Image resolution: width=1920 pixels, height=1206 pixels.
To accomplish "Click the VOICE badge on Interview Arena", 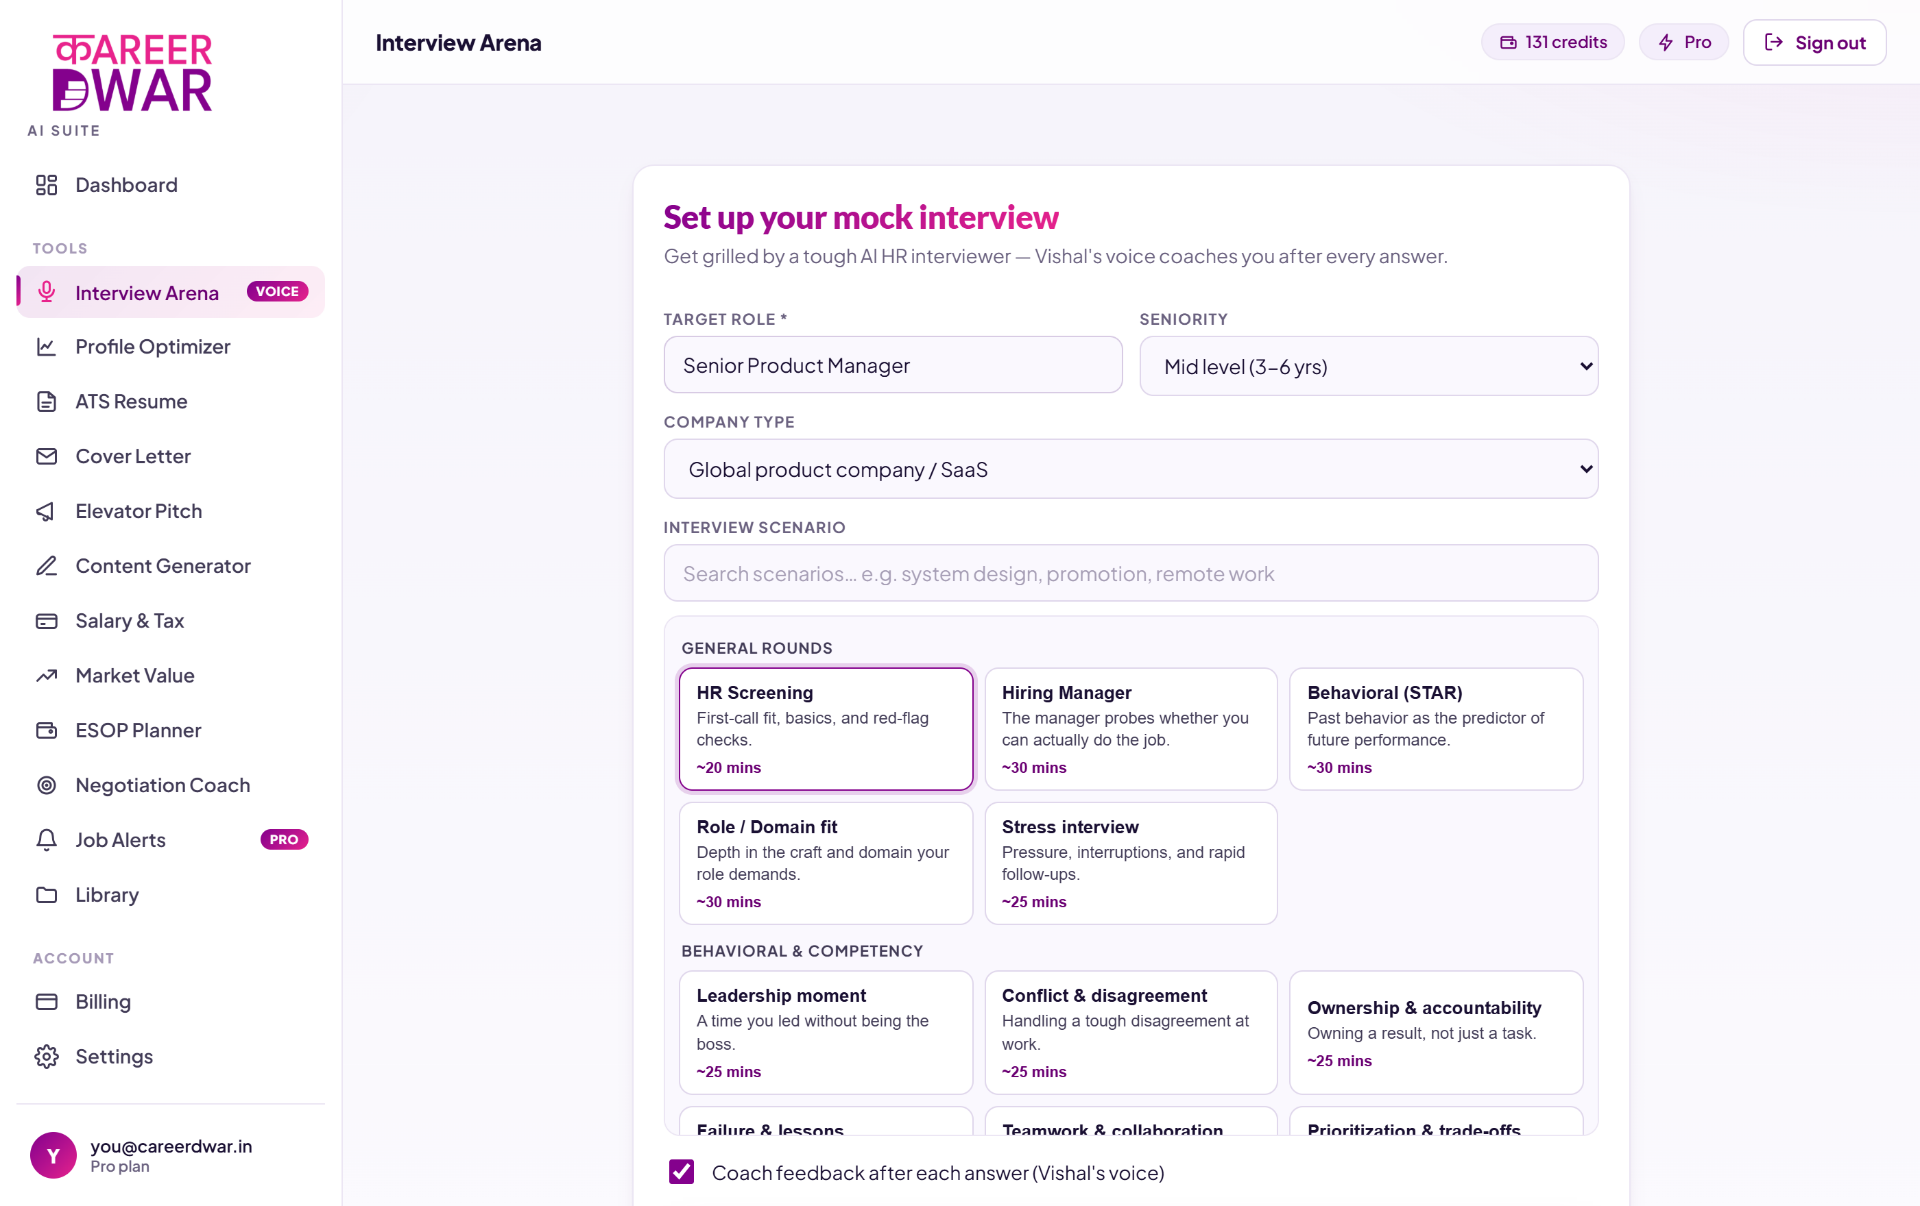I will [x=277, y=291].
